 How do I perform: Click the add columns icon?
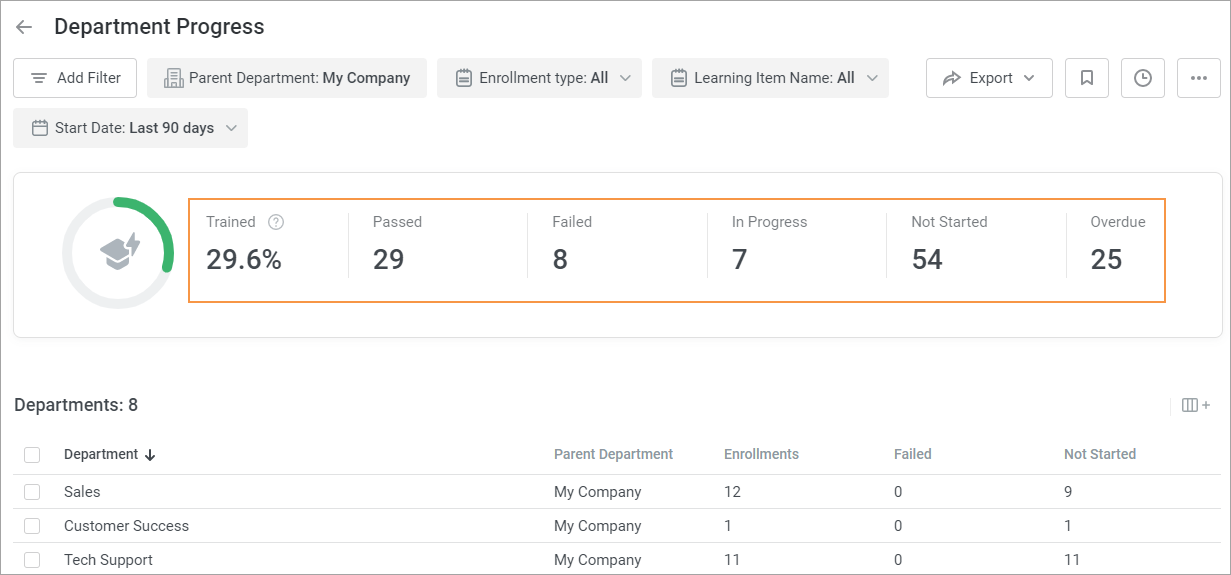click(x=1196, y=405)
